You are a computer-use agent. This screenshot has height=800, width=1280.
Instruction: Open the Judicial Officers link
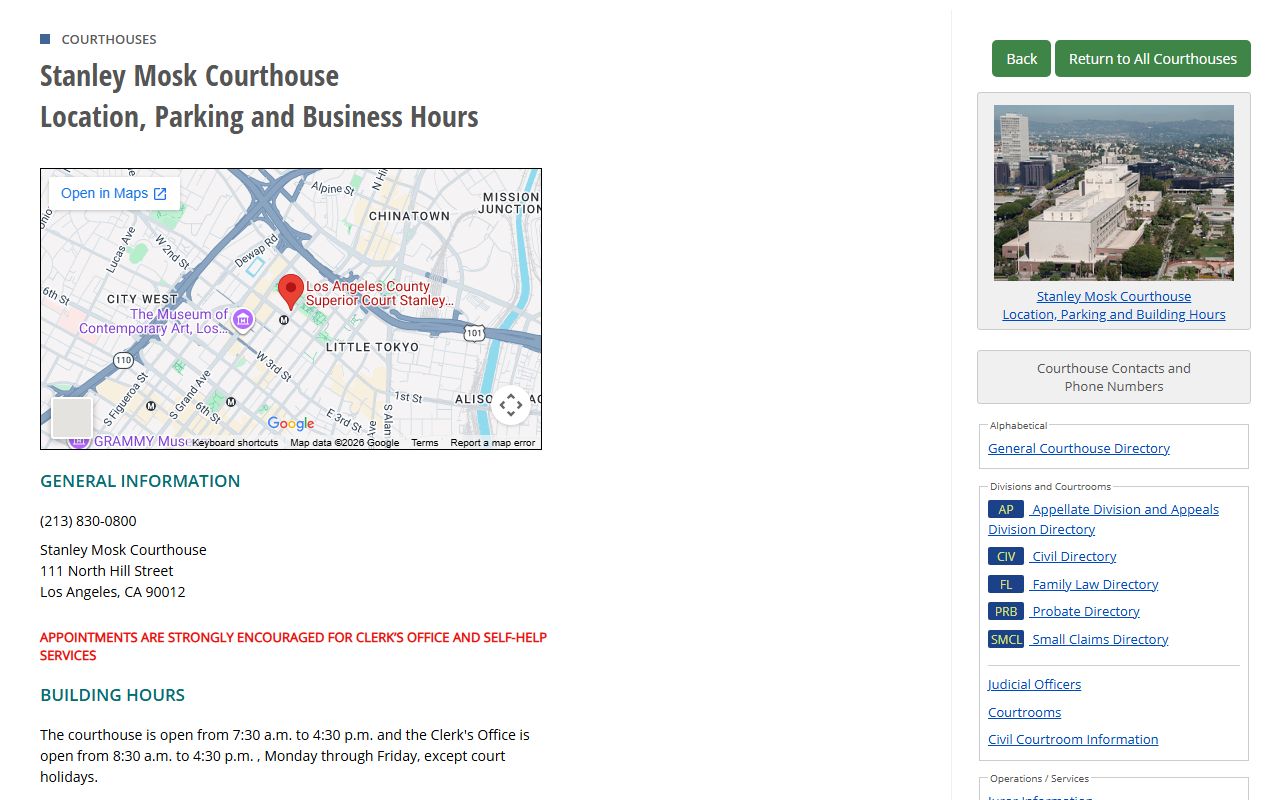1034,684
